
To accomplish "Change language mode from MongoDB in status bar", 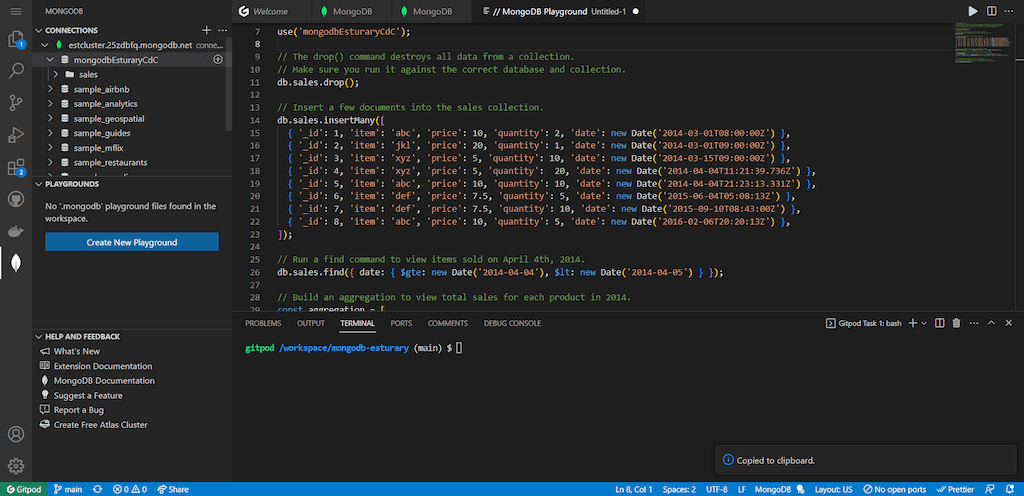I will (773, 489).
